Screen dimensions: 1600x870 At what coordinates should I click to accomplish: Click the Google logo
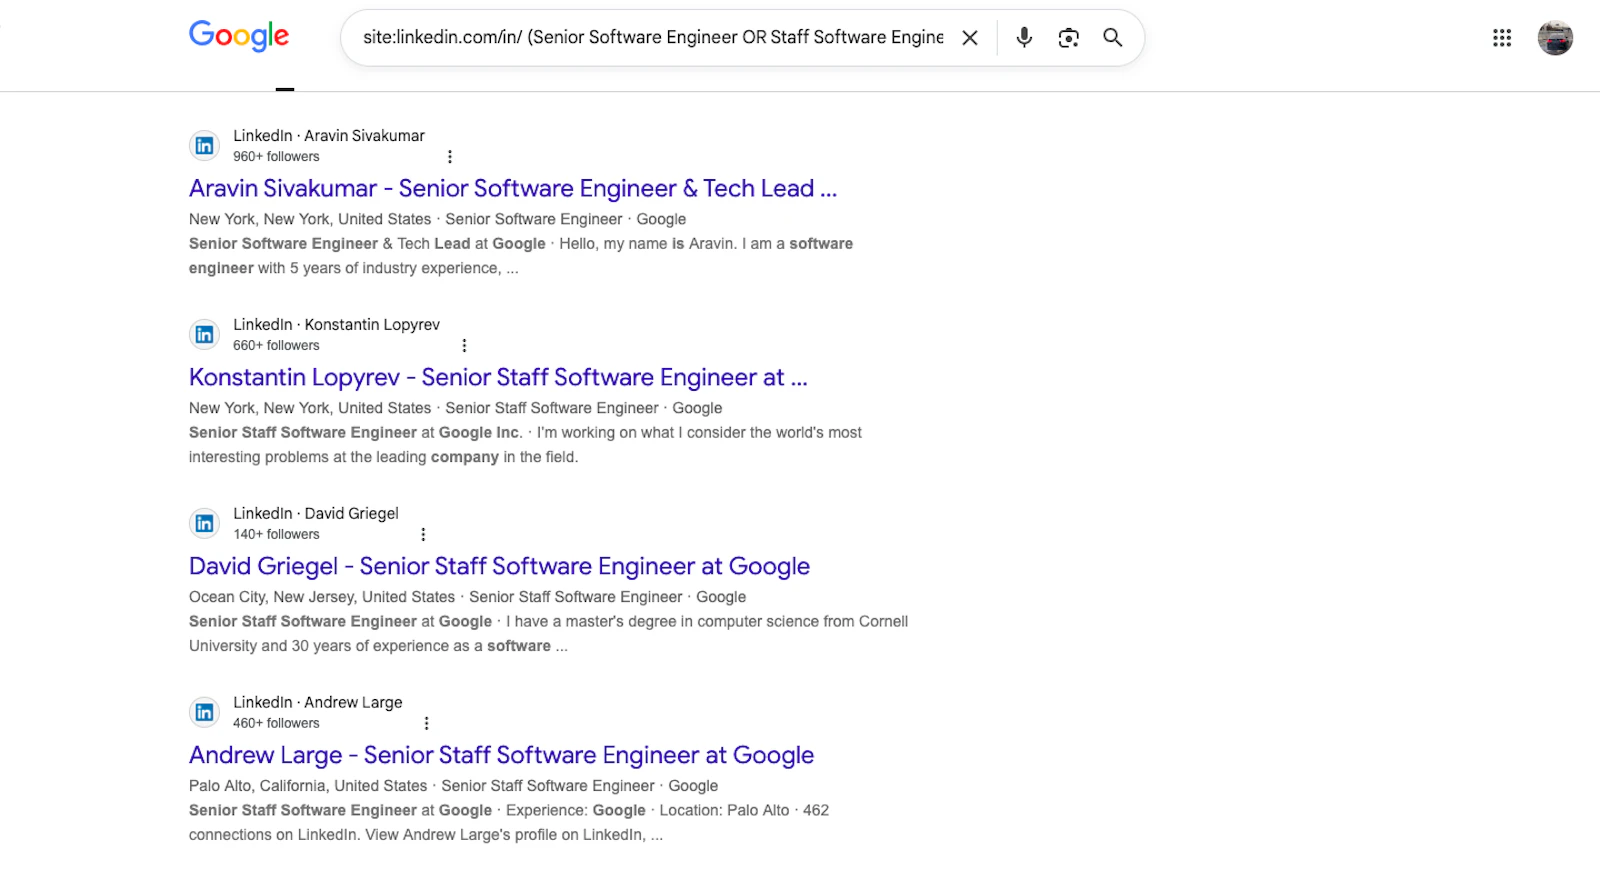pyautogui.click(x=239, y=36)
